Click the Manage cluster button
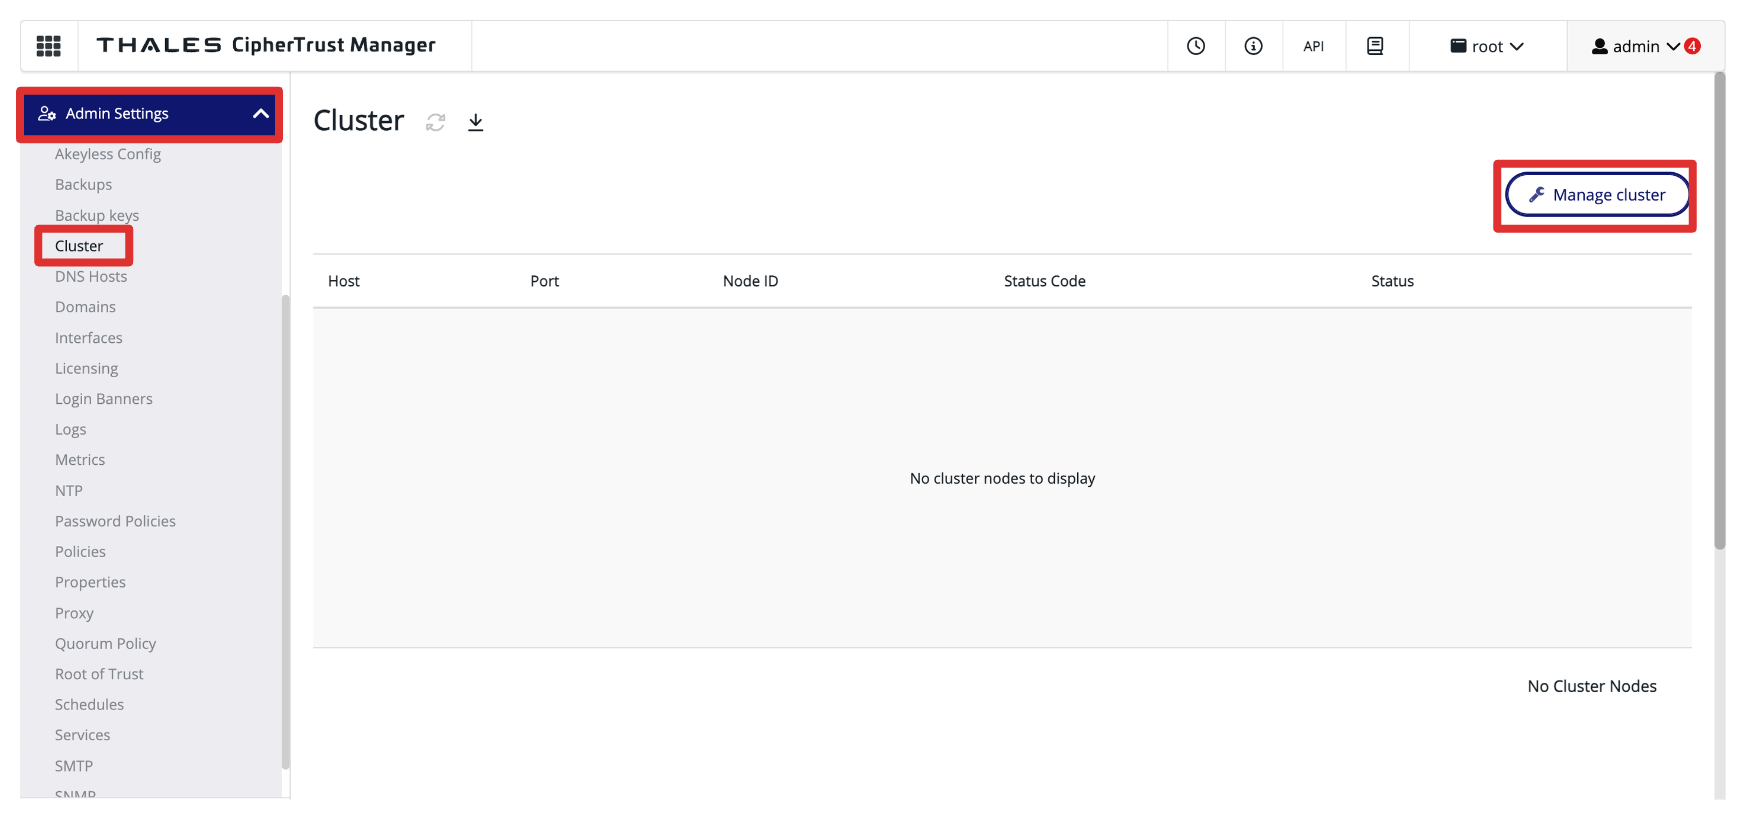 coord(1597,195)
